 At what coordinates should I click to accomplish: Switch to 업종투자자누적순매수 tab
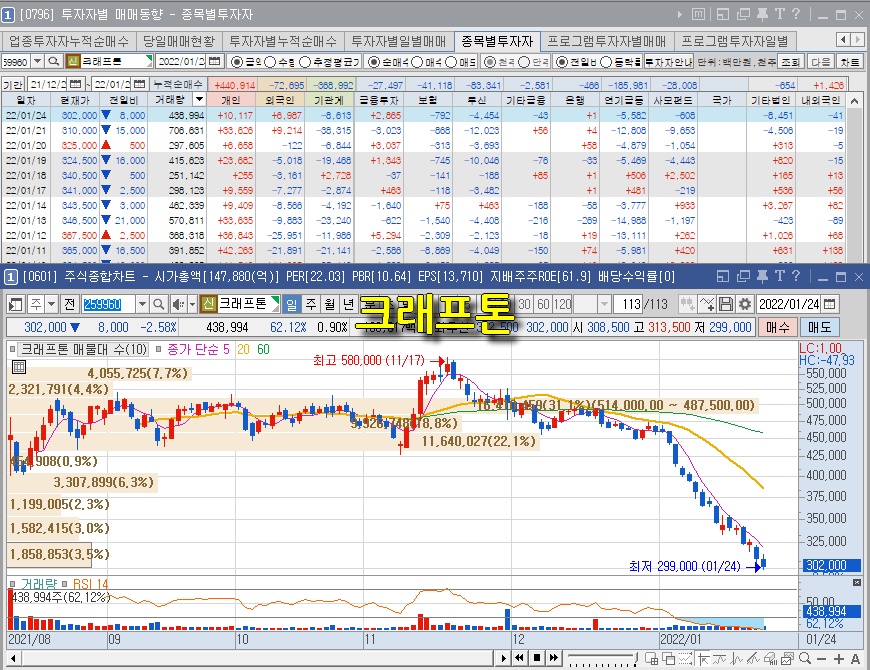pyautogui.click(x=69, y=41)
